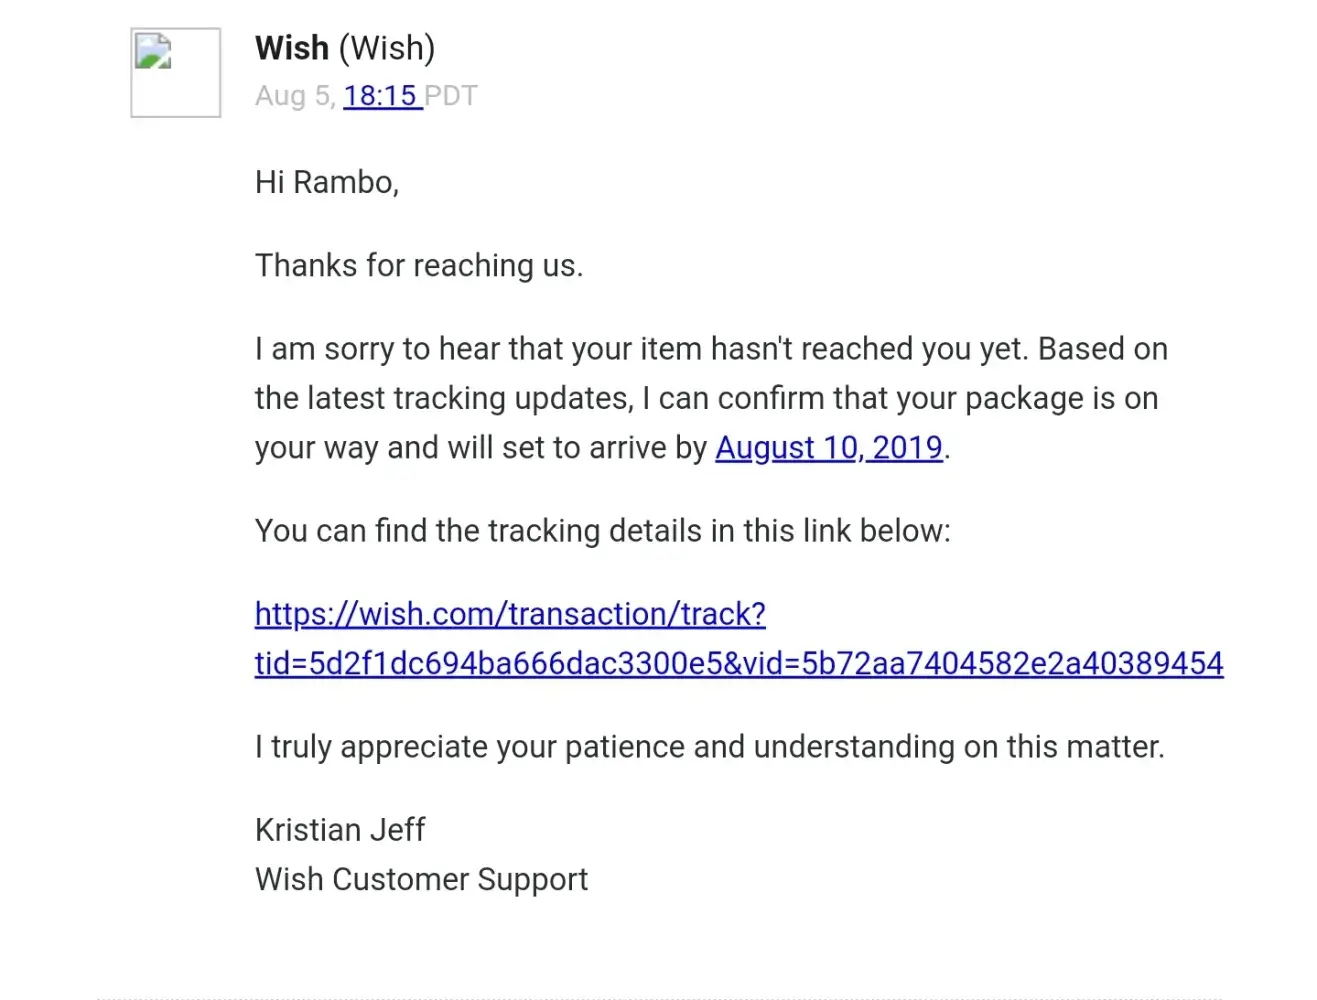Click the your way and will set text
The width and height of the screenshot is (1317, 1000).
[x=480, y=448]
